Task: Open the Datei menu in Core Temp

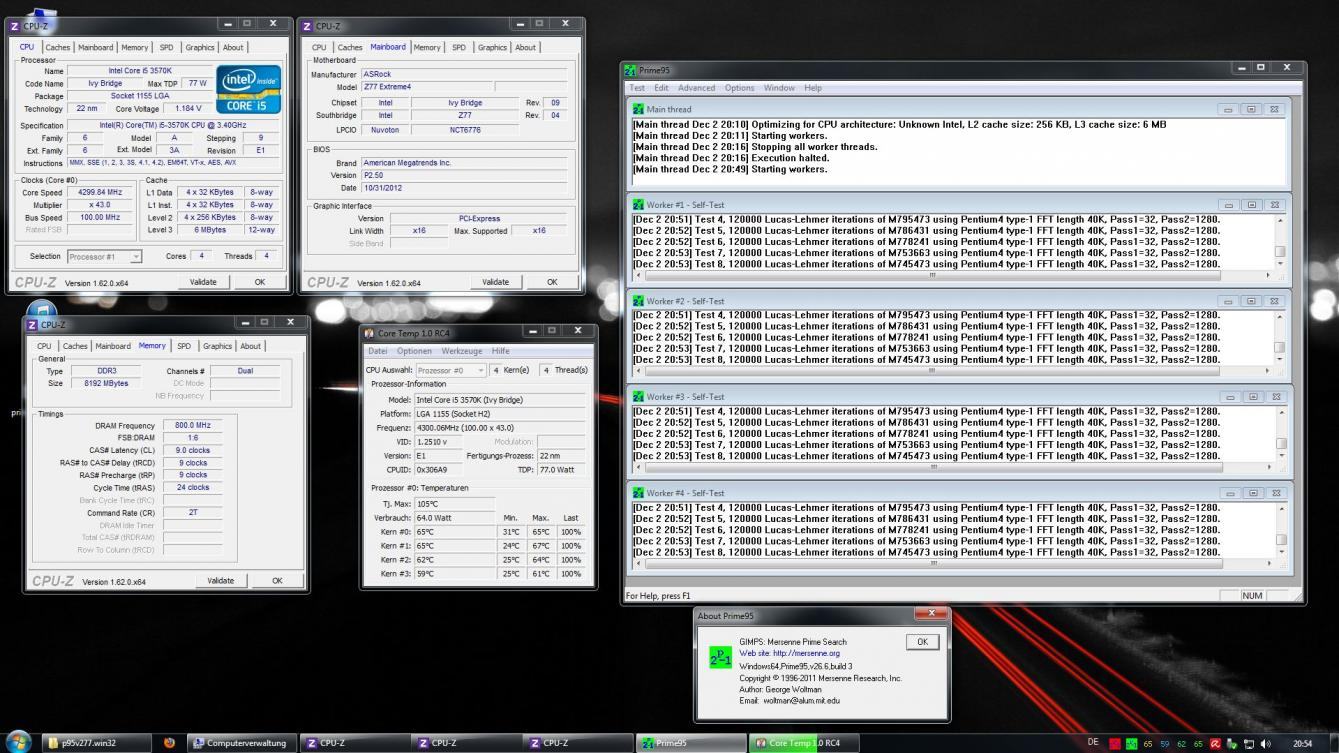Action: pyautogui.click(x=377, y=351)
